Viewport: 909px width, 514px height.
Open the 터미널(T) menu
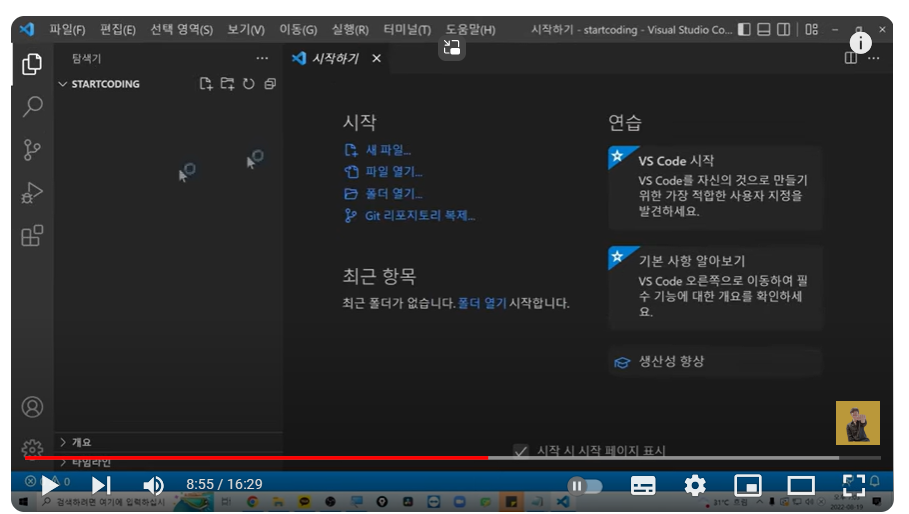click(x=407, y=30)
